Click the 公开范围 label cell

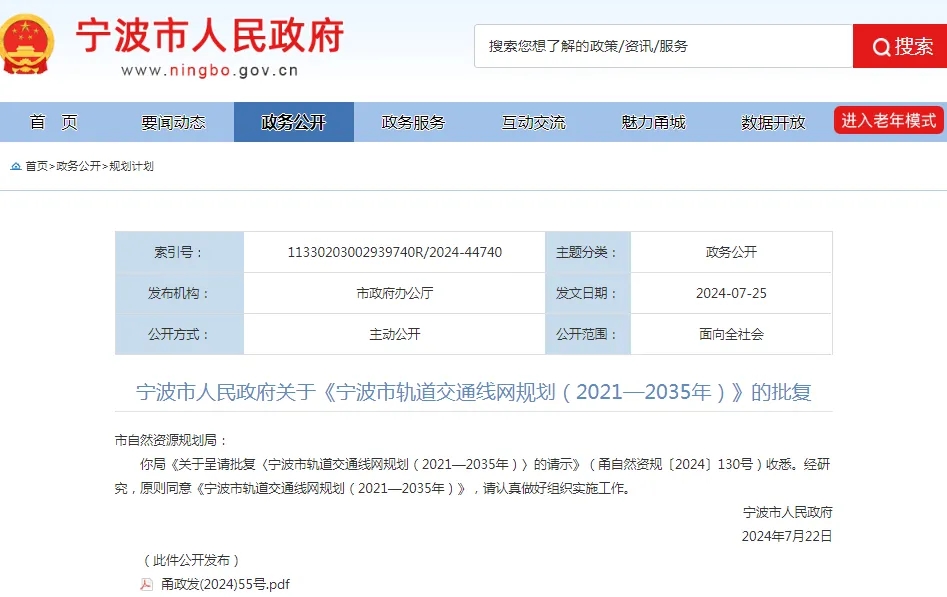point(588,334)
